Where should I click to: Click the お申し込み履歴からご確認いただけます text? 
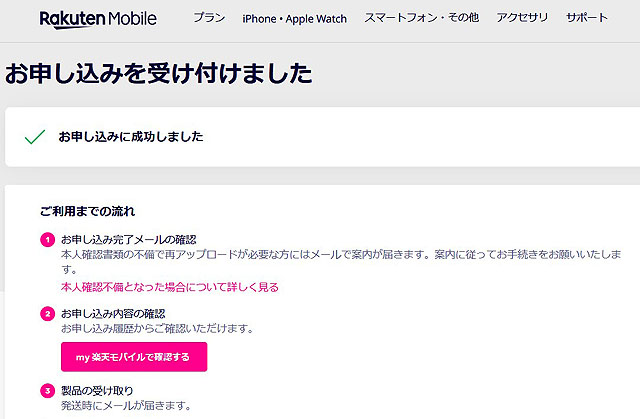pyautogui.click(x=157, y=328)
